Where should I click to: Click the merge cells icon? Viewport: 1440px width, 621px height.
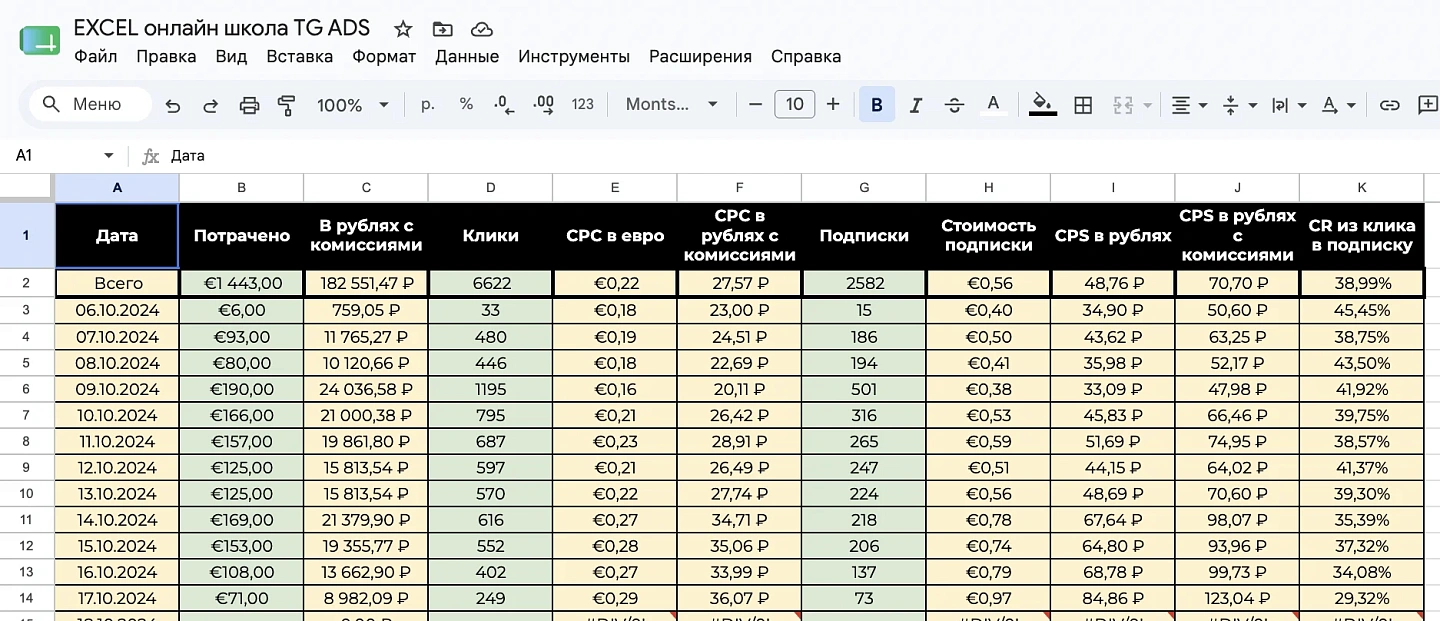pos(1123,104)
